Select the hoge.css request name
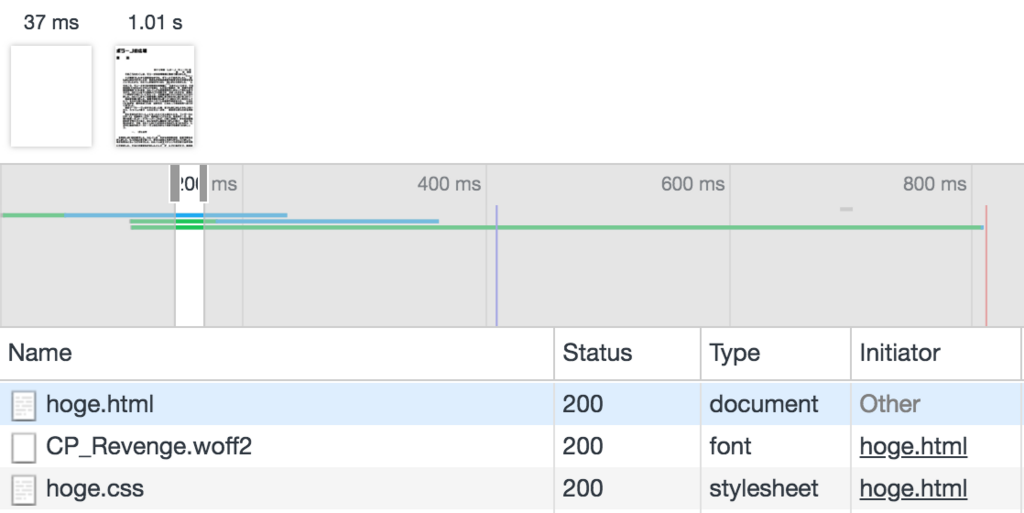The image size is (1024, 513). [95, 489]
